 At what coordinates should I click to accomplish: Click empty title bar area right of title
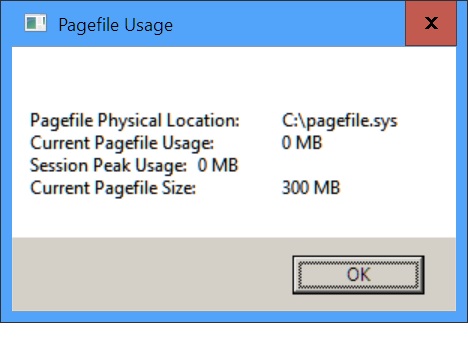tap(287, 24)
